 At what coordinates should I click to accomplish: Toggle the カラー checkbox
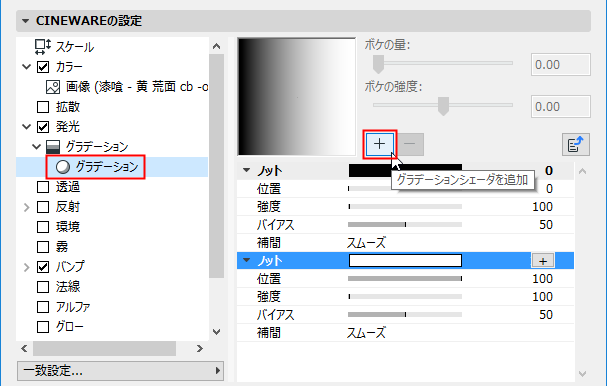click(43, 67)
